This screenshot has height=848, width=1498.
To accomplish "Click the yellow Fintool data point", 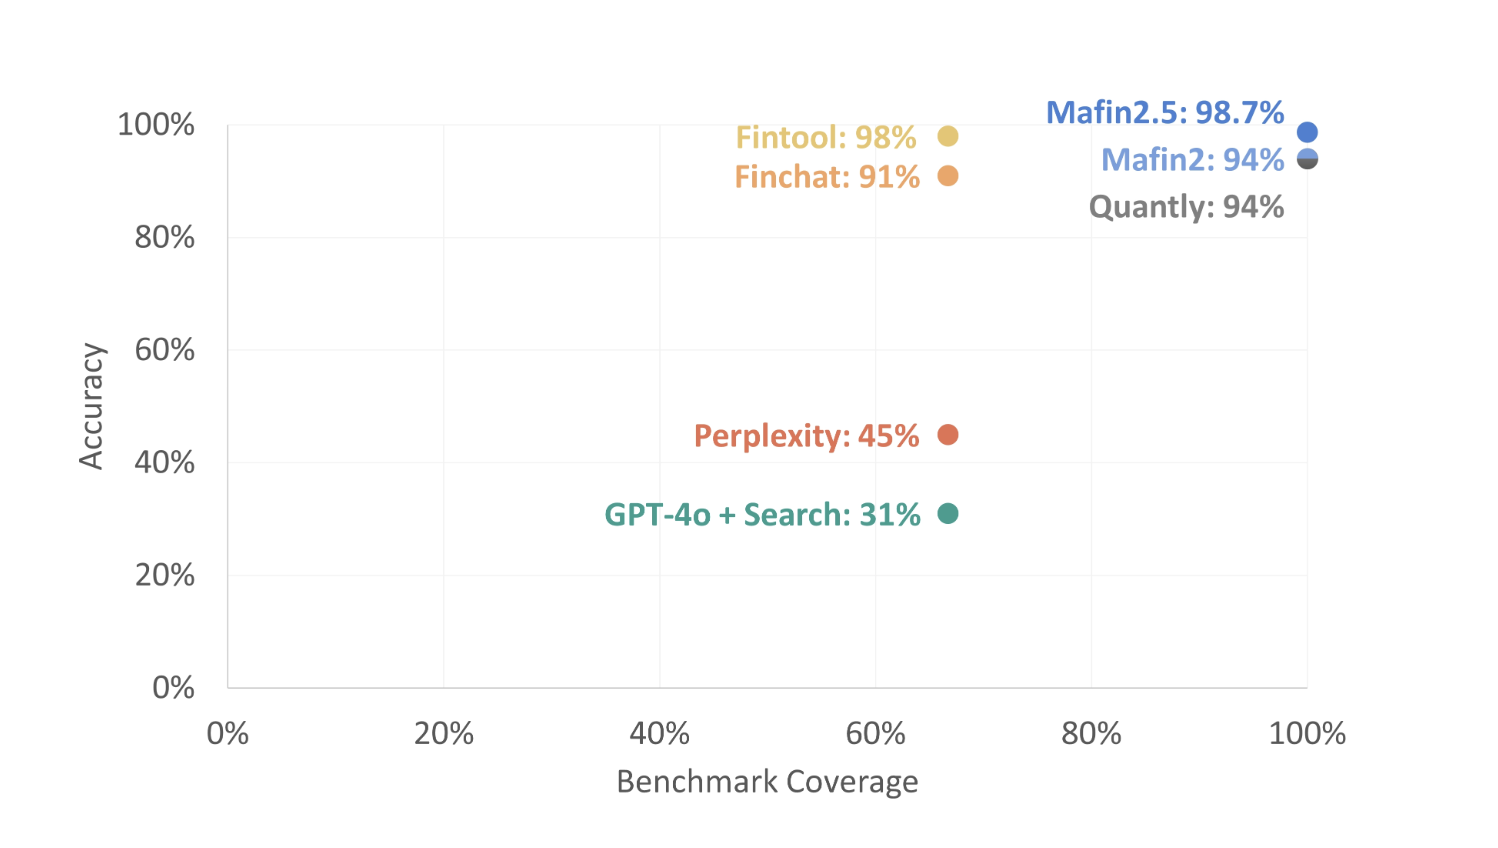I will click(948, 136).
